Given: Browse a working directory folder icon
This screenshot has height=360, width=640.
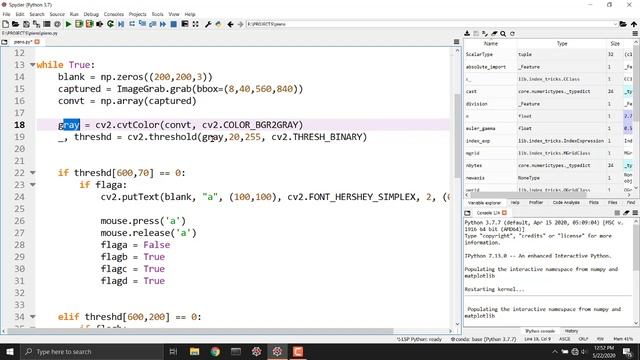Looking at the screenshot, I should coord(623,24).
